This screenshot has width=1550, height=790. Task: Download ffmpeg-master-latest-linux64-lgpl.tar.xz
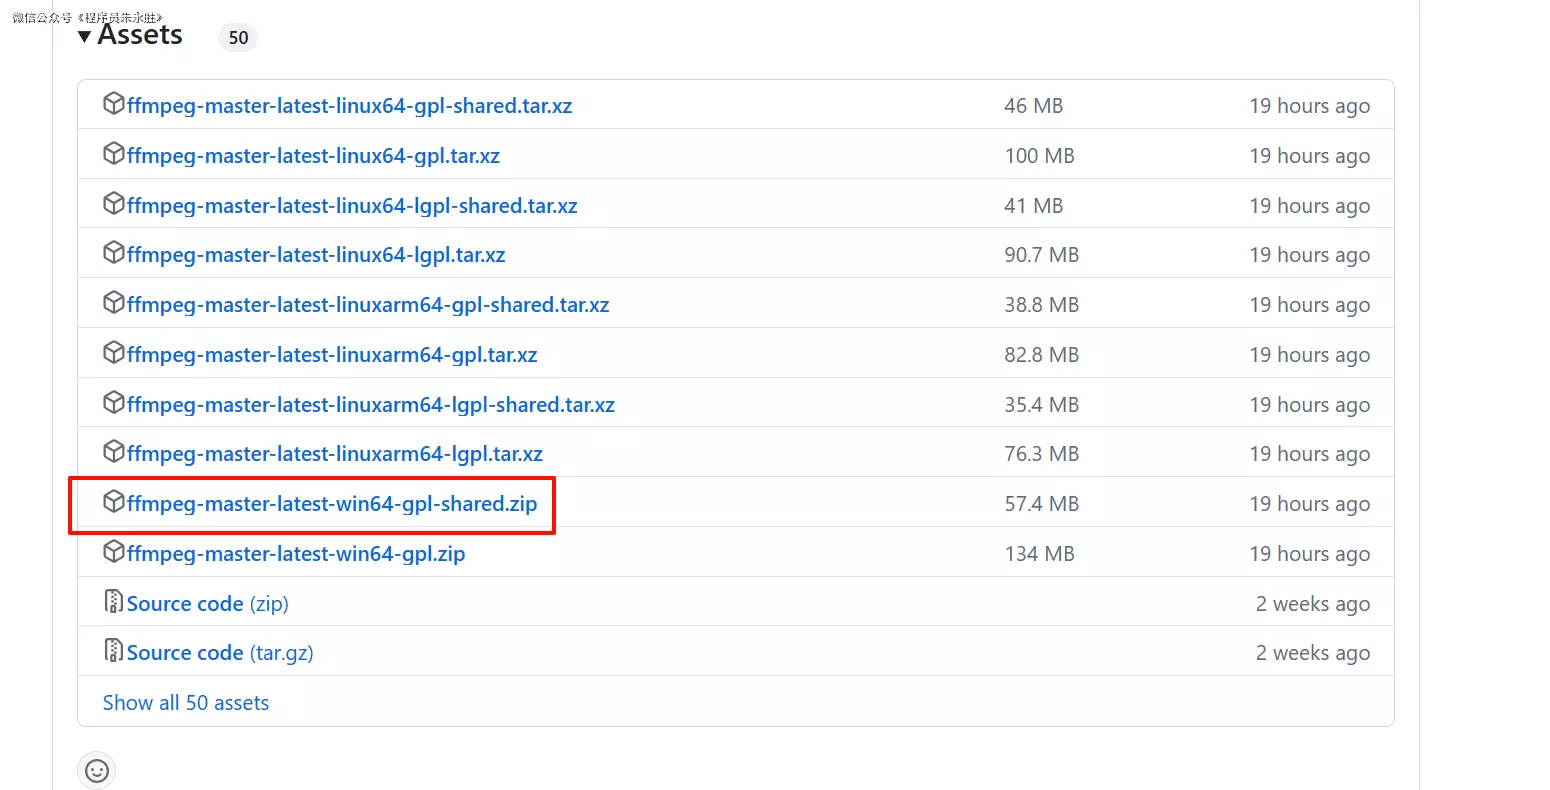(316, 255)
